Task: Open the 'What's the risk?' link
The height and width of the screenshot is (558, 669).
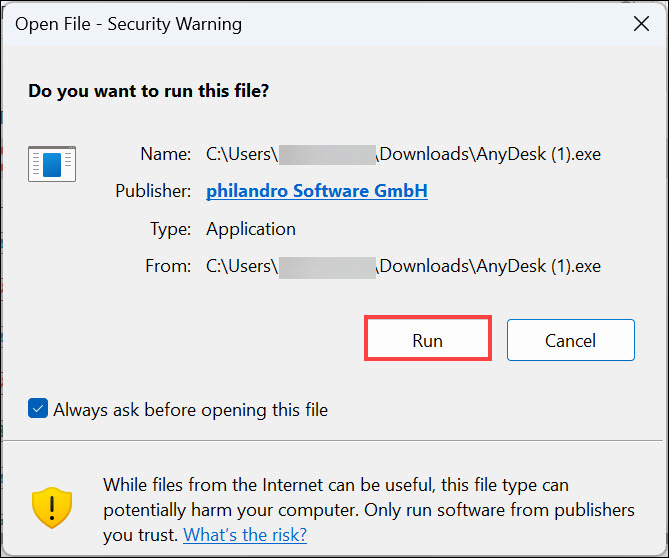Action: [246, 535]
